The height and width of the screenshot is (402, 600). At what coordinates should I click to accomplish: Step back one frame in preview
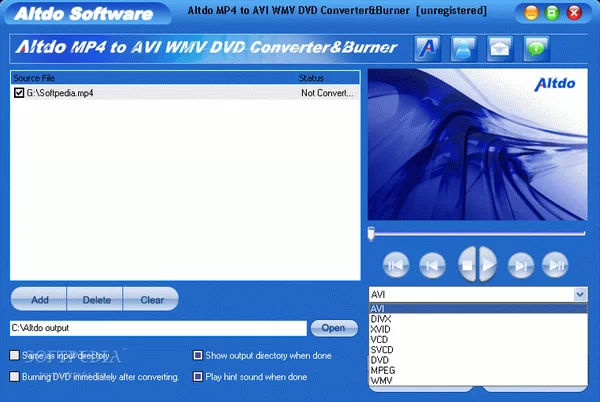coord(432,265)
